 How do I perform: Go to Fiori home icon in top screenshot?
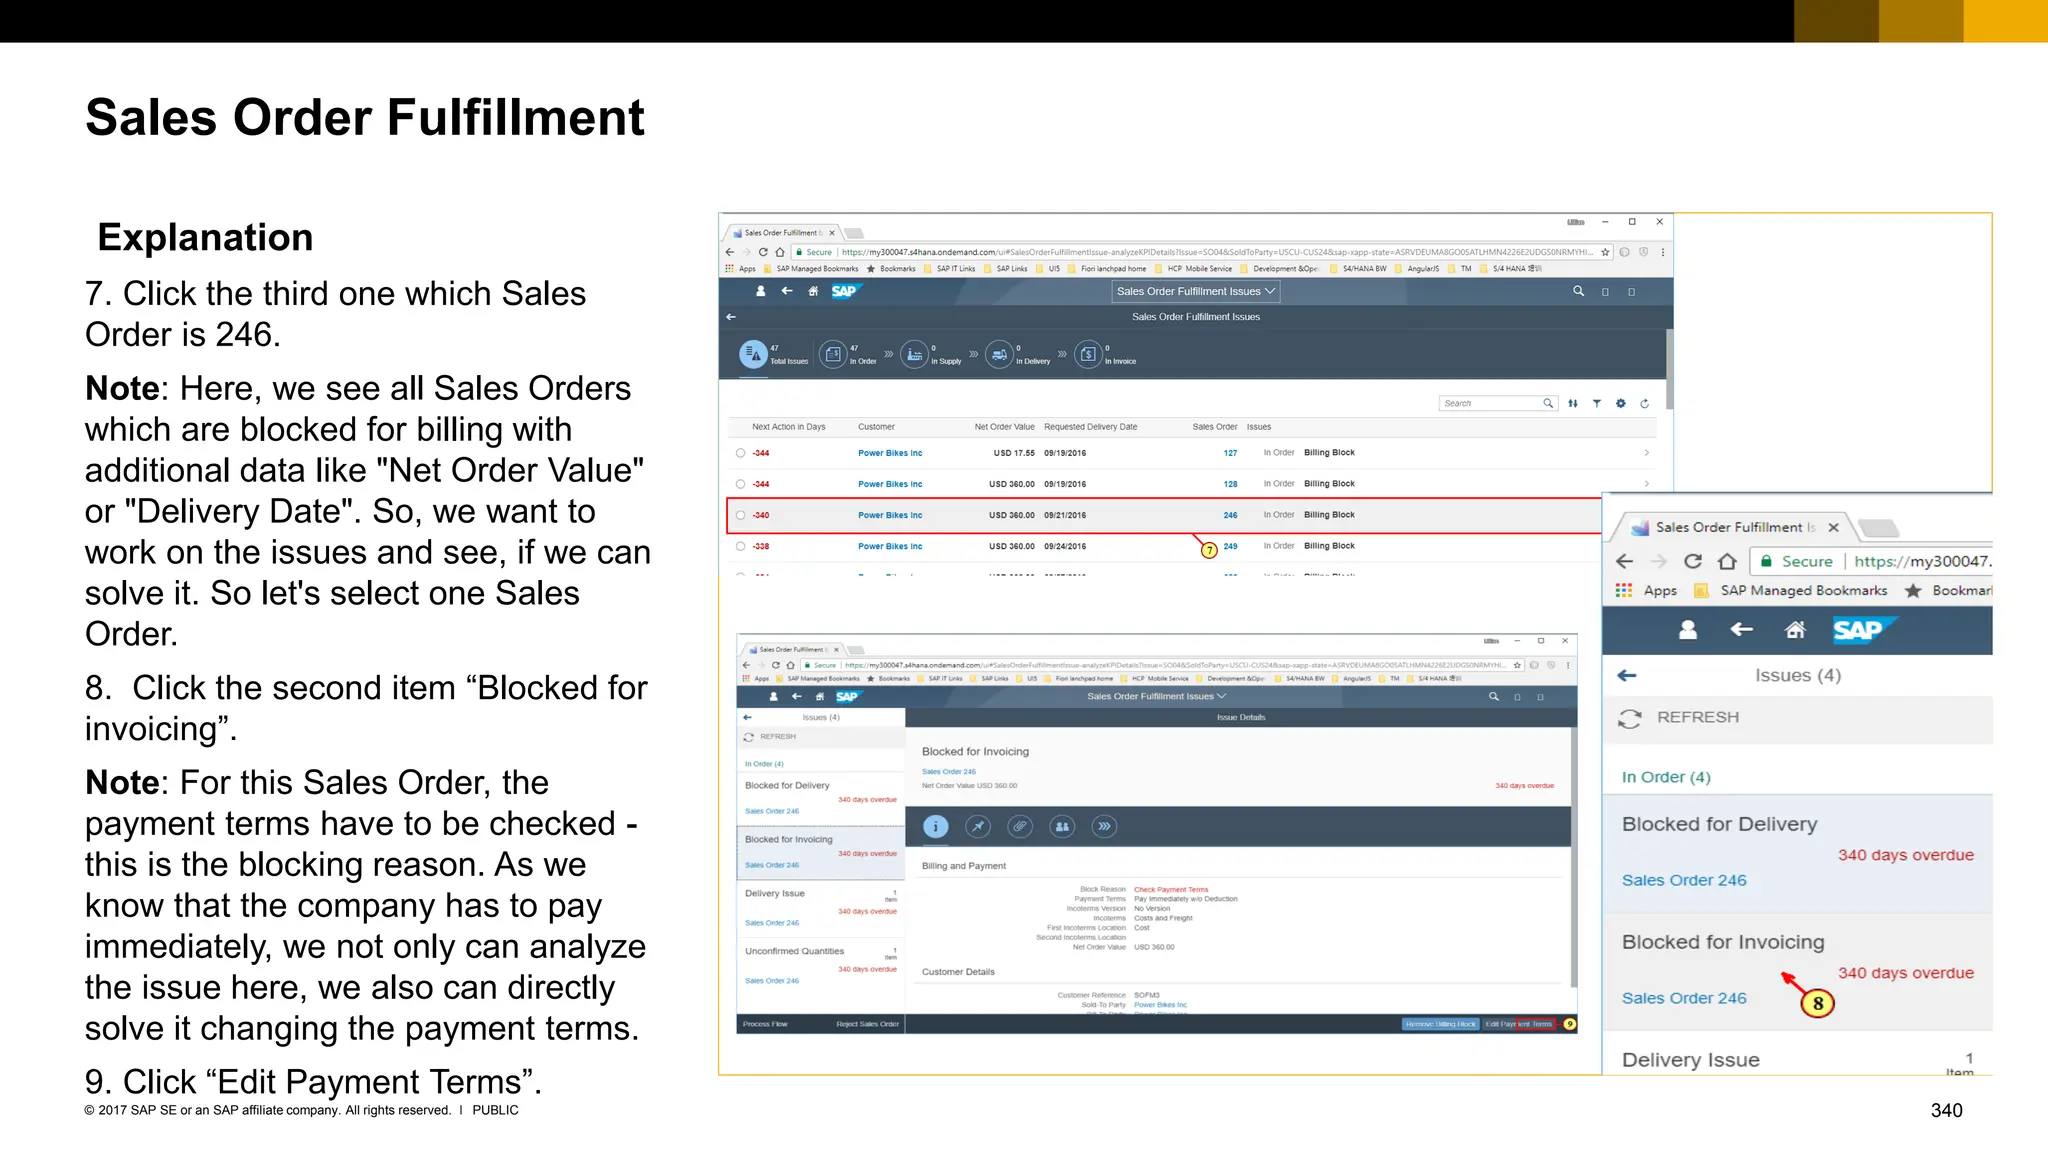tap(813, 291)
